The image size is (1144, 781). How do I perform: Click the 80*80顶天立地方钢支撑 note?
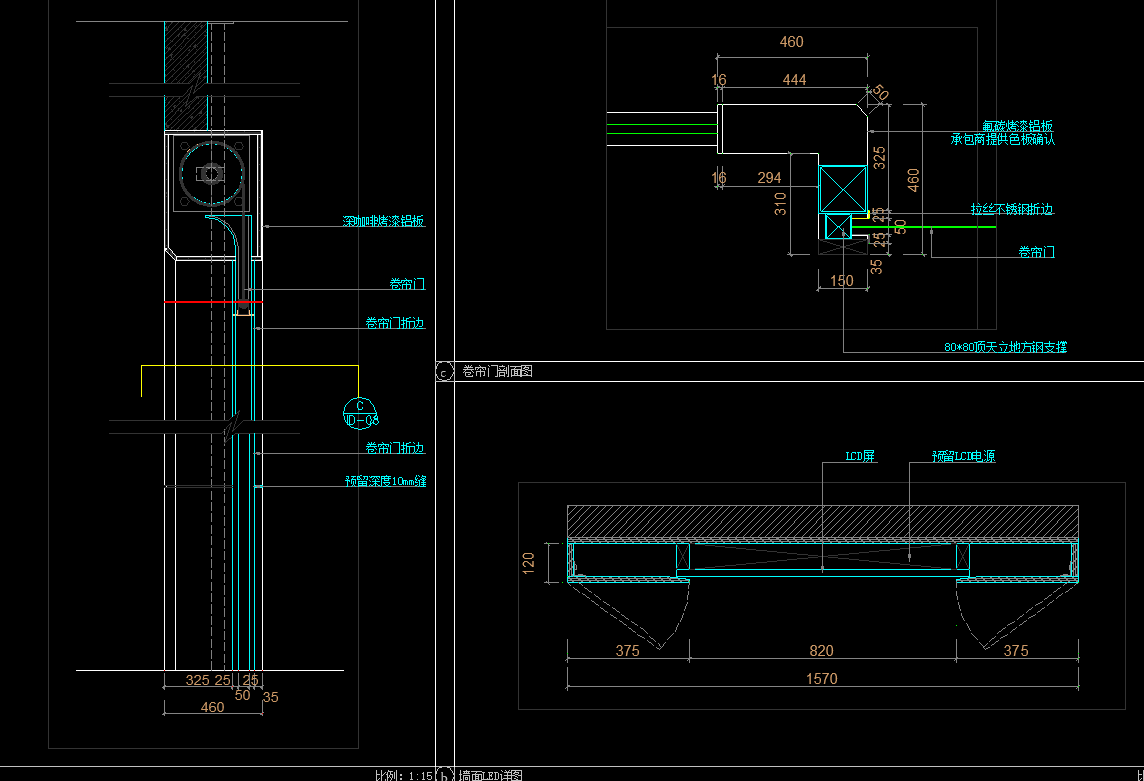[x=1005, y=347]
